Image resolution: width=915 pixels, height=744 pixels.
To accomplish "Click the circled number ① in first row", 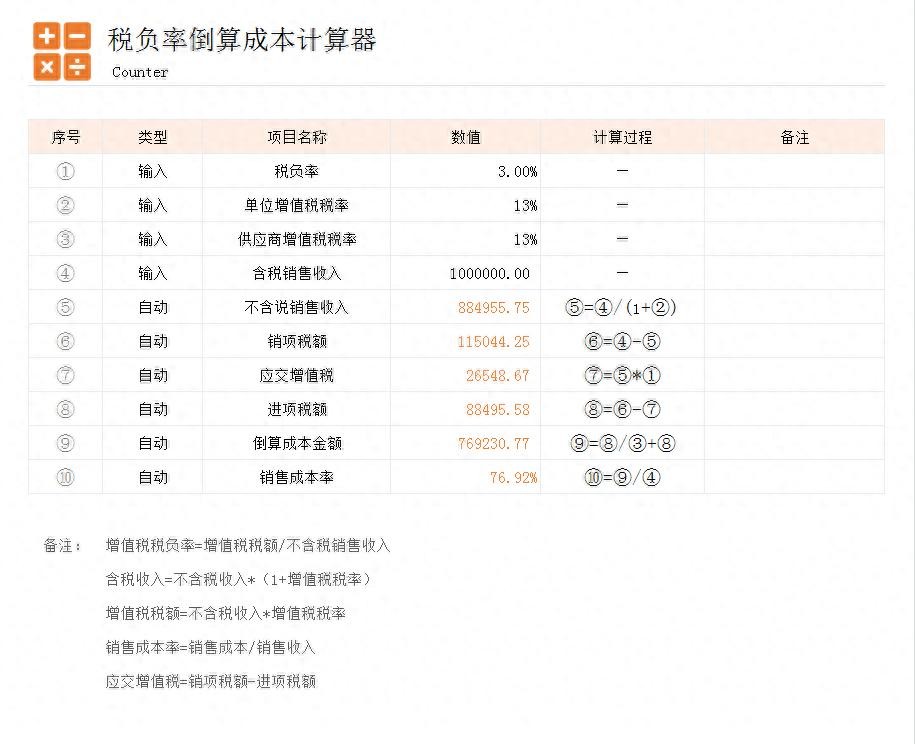I will click(66, 171).
